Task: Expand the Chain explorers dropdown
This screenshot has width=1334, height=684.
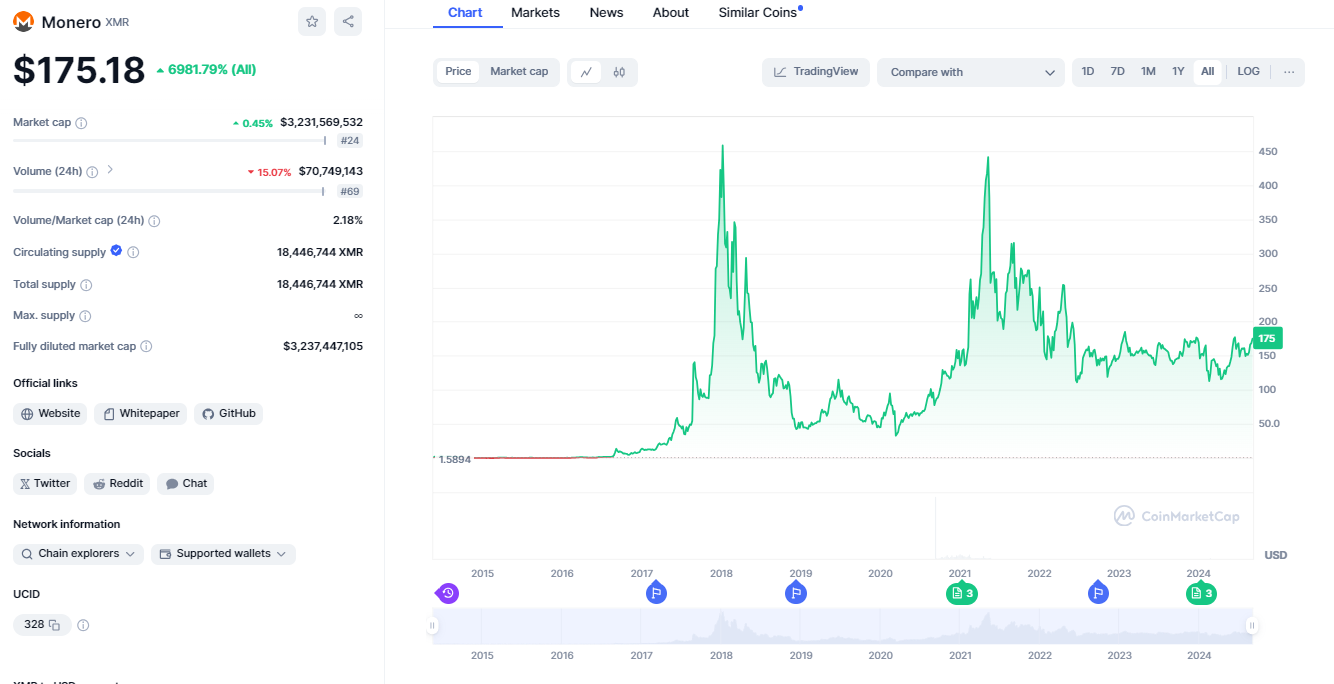Action: click(x=78, y=554)
